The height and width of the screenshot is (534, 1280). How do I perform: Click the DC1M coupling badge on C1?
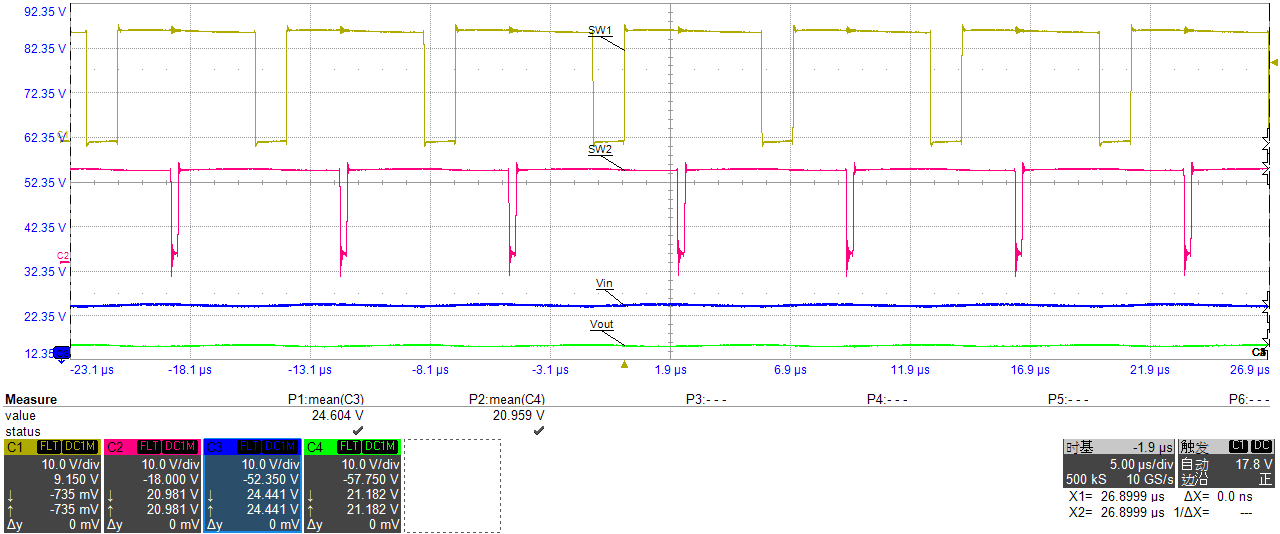79,446
